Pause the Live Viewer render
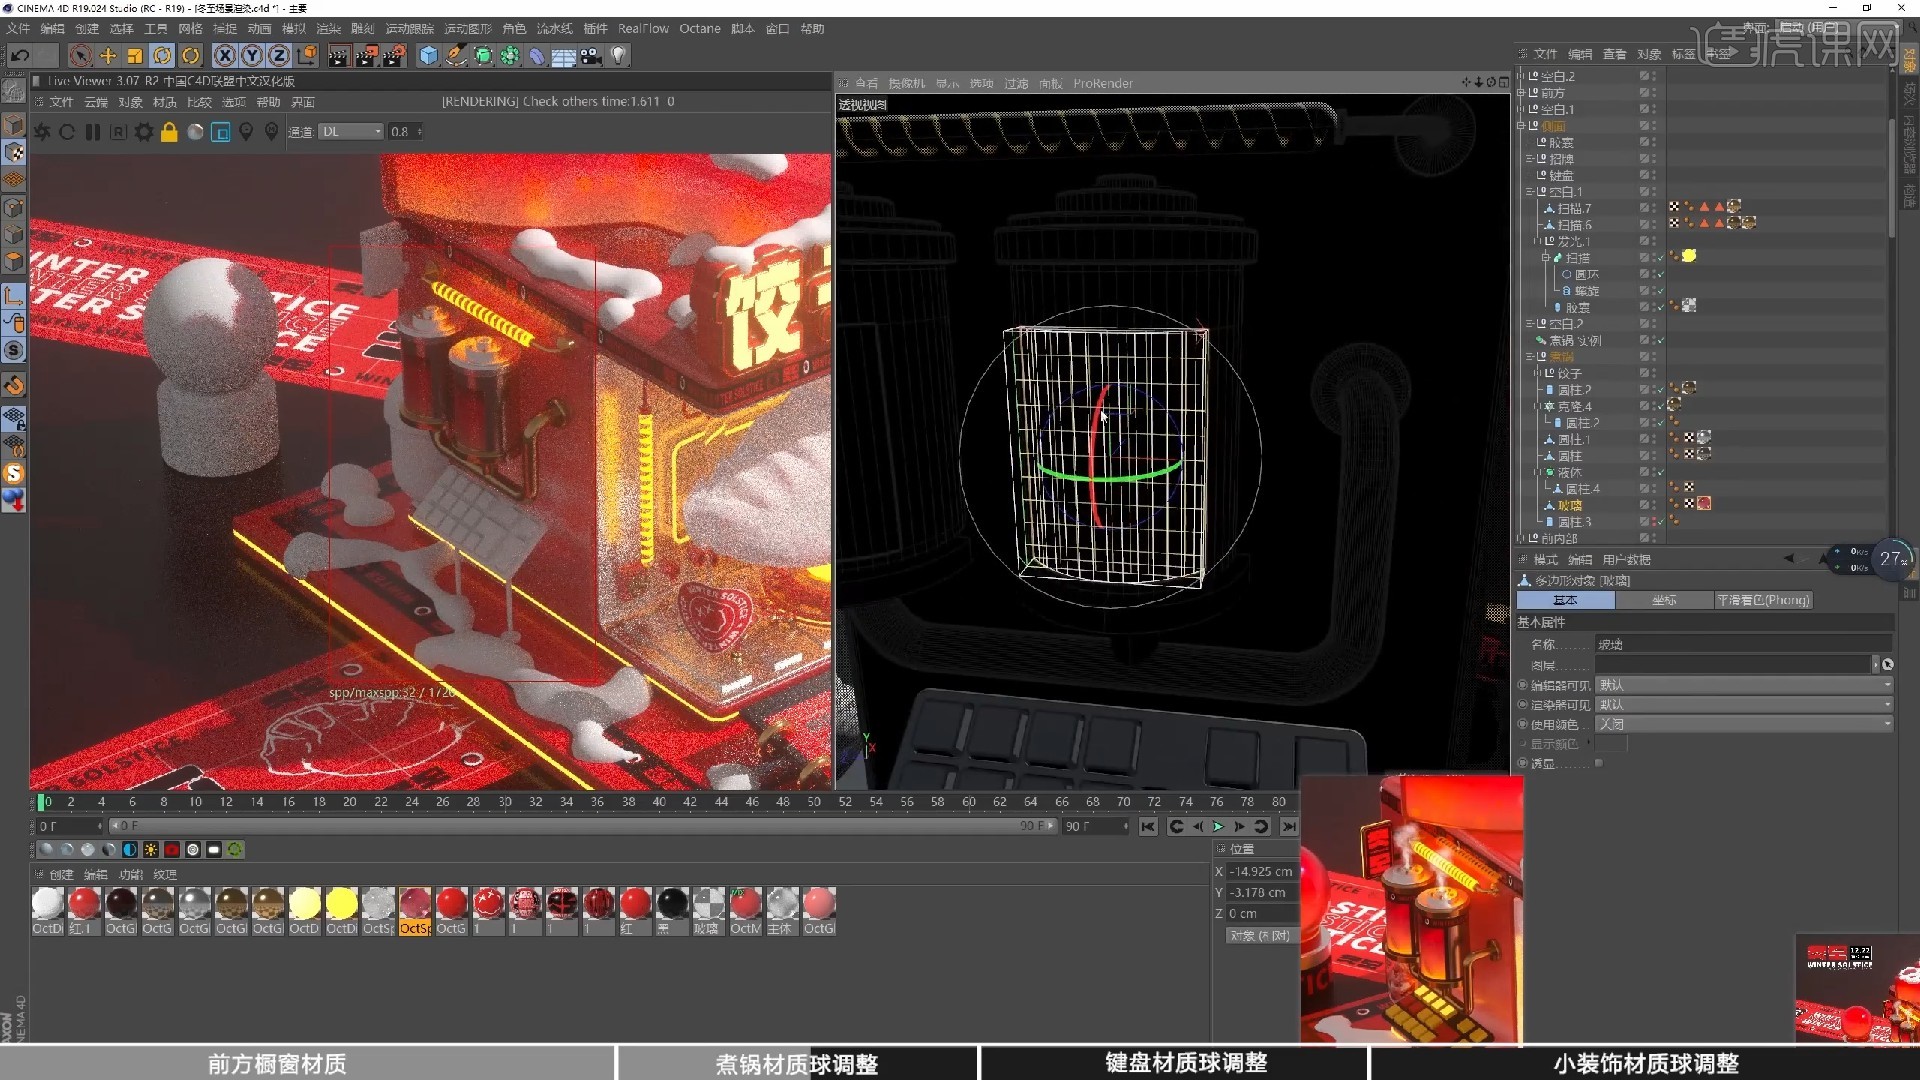The width and height of the screenshot is (1920, 1080). (x=93, y=132)
